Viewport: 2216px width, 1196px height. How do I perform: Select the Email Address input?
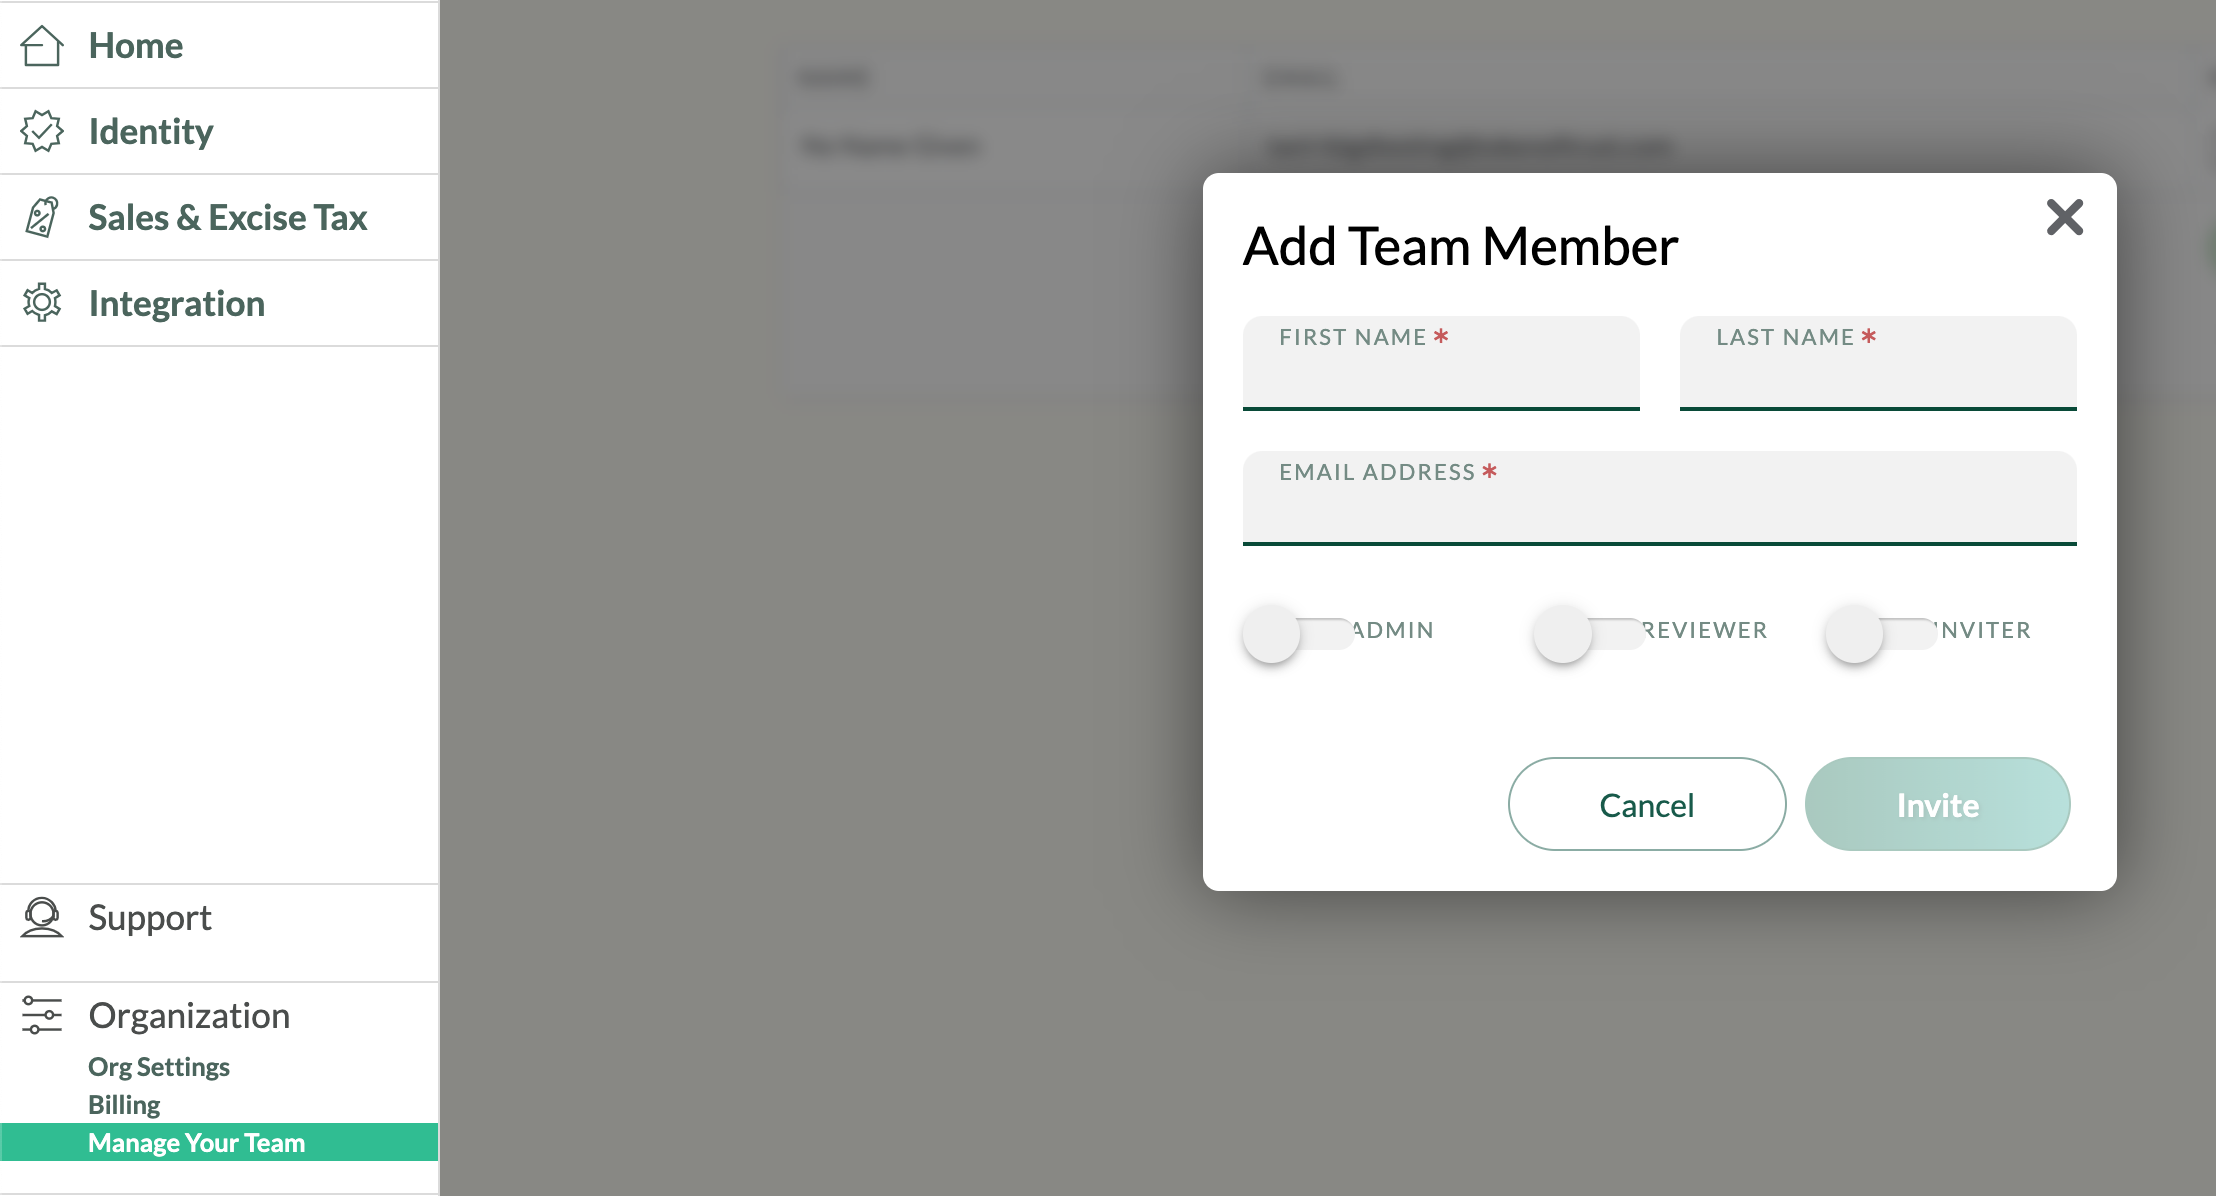[x=1659, y=510]
